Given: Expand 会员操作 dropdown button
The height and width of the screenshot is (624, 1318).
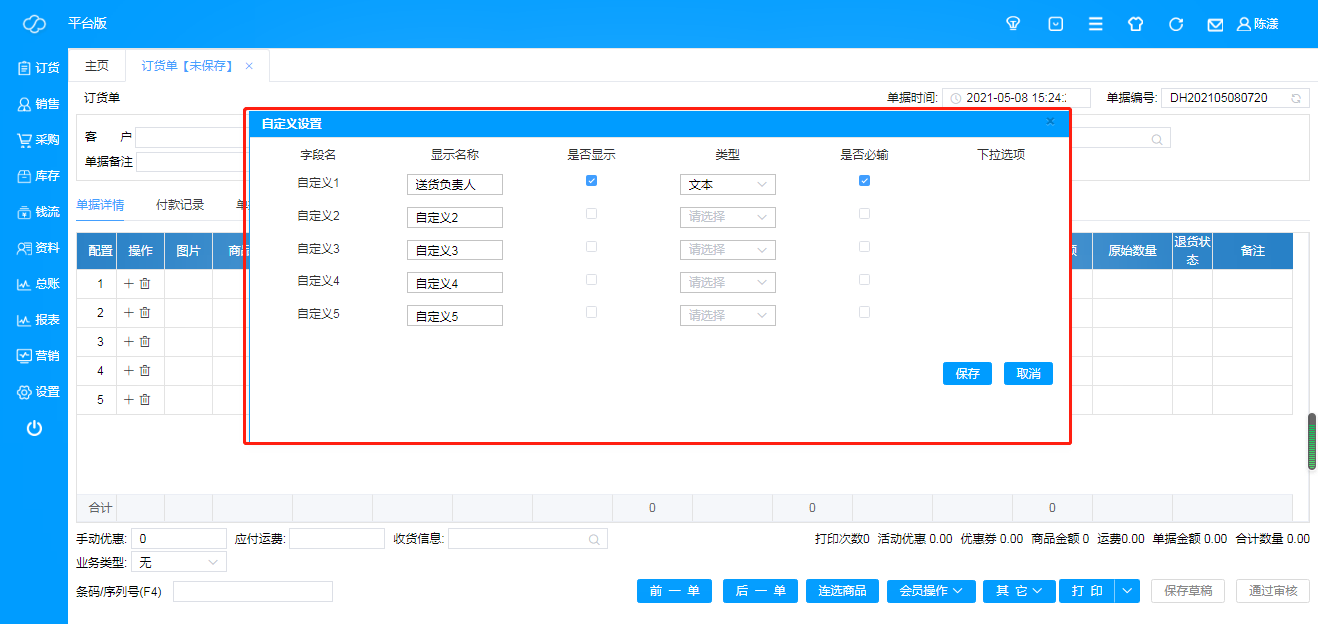Looking at the screenshot, I should click(x=931, y=591).
